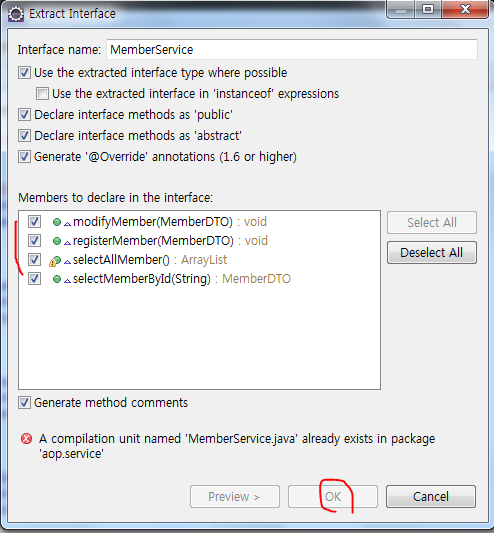The image size is (494, 533).
Task: Click the green public method icon of modifyMember
Action: 57,222
